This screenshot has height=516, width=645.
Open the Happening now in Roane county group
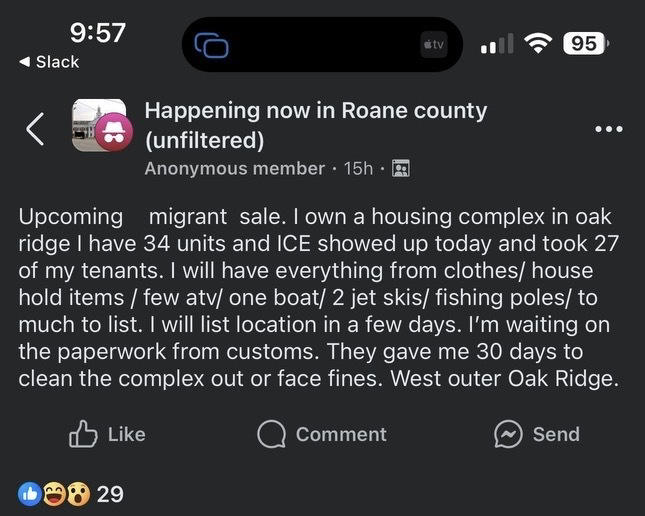315,124
